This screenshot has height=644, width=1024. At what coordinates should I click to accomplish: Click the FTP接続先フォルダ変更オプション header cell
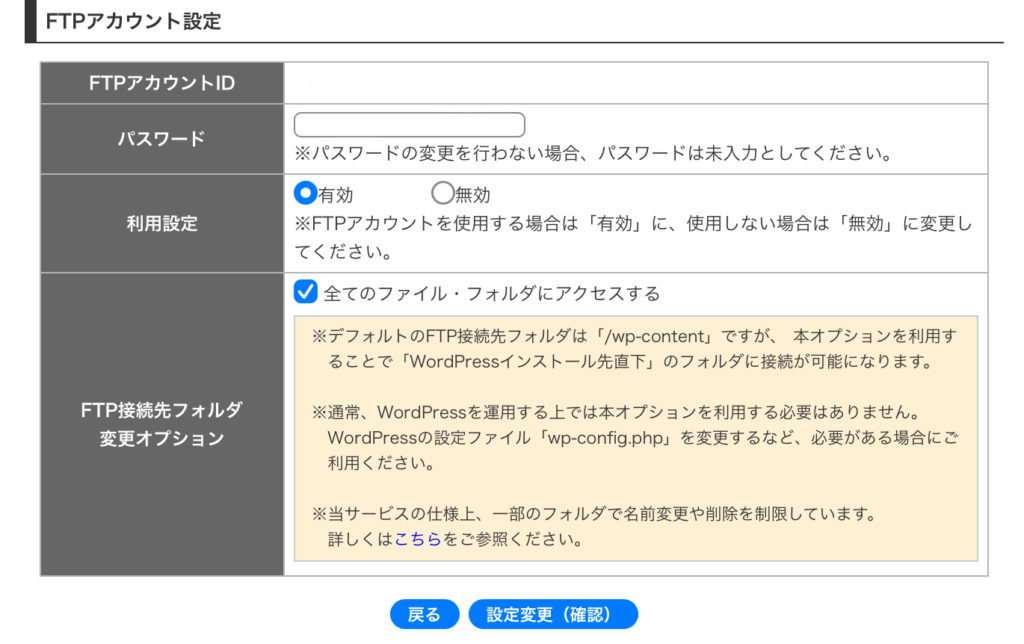[x=162, y=424]
